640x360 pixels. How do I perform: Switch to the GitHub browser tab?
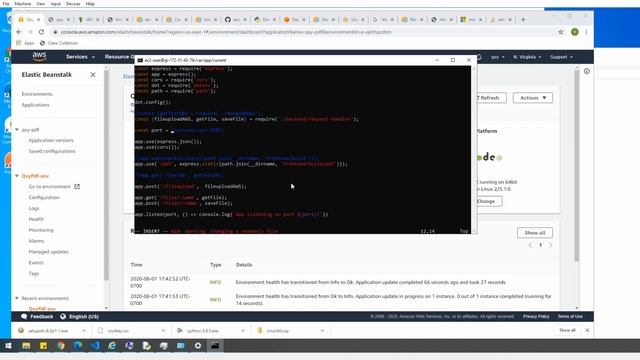236,19
